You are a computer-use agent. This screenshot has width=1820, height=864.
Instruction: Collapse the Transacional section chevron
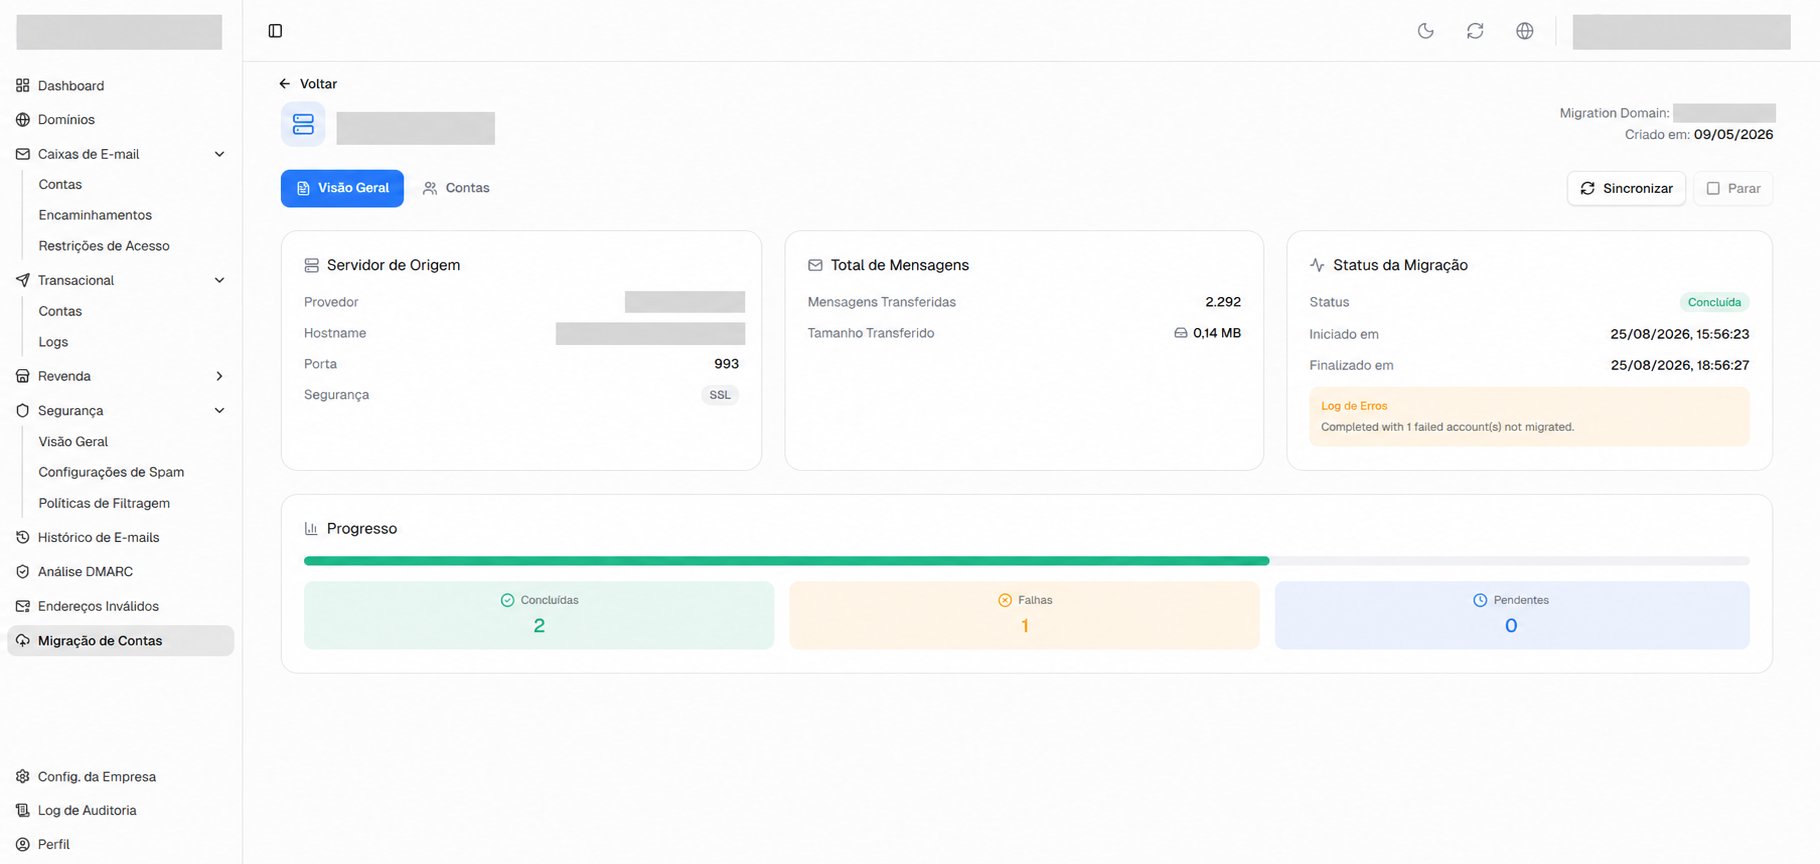[220, 280]
